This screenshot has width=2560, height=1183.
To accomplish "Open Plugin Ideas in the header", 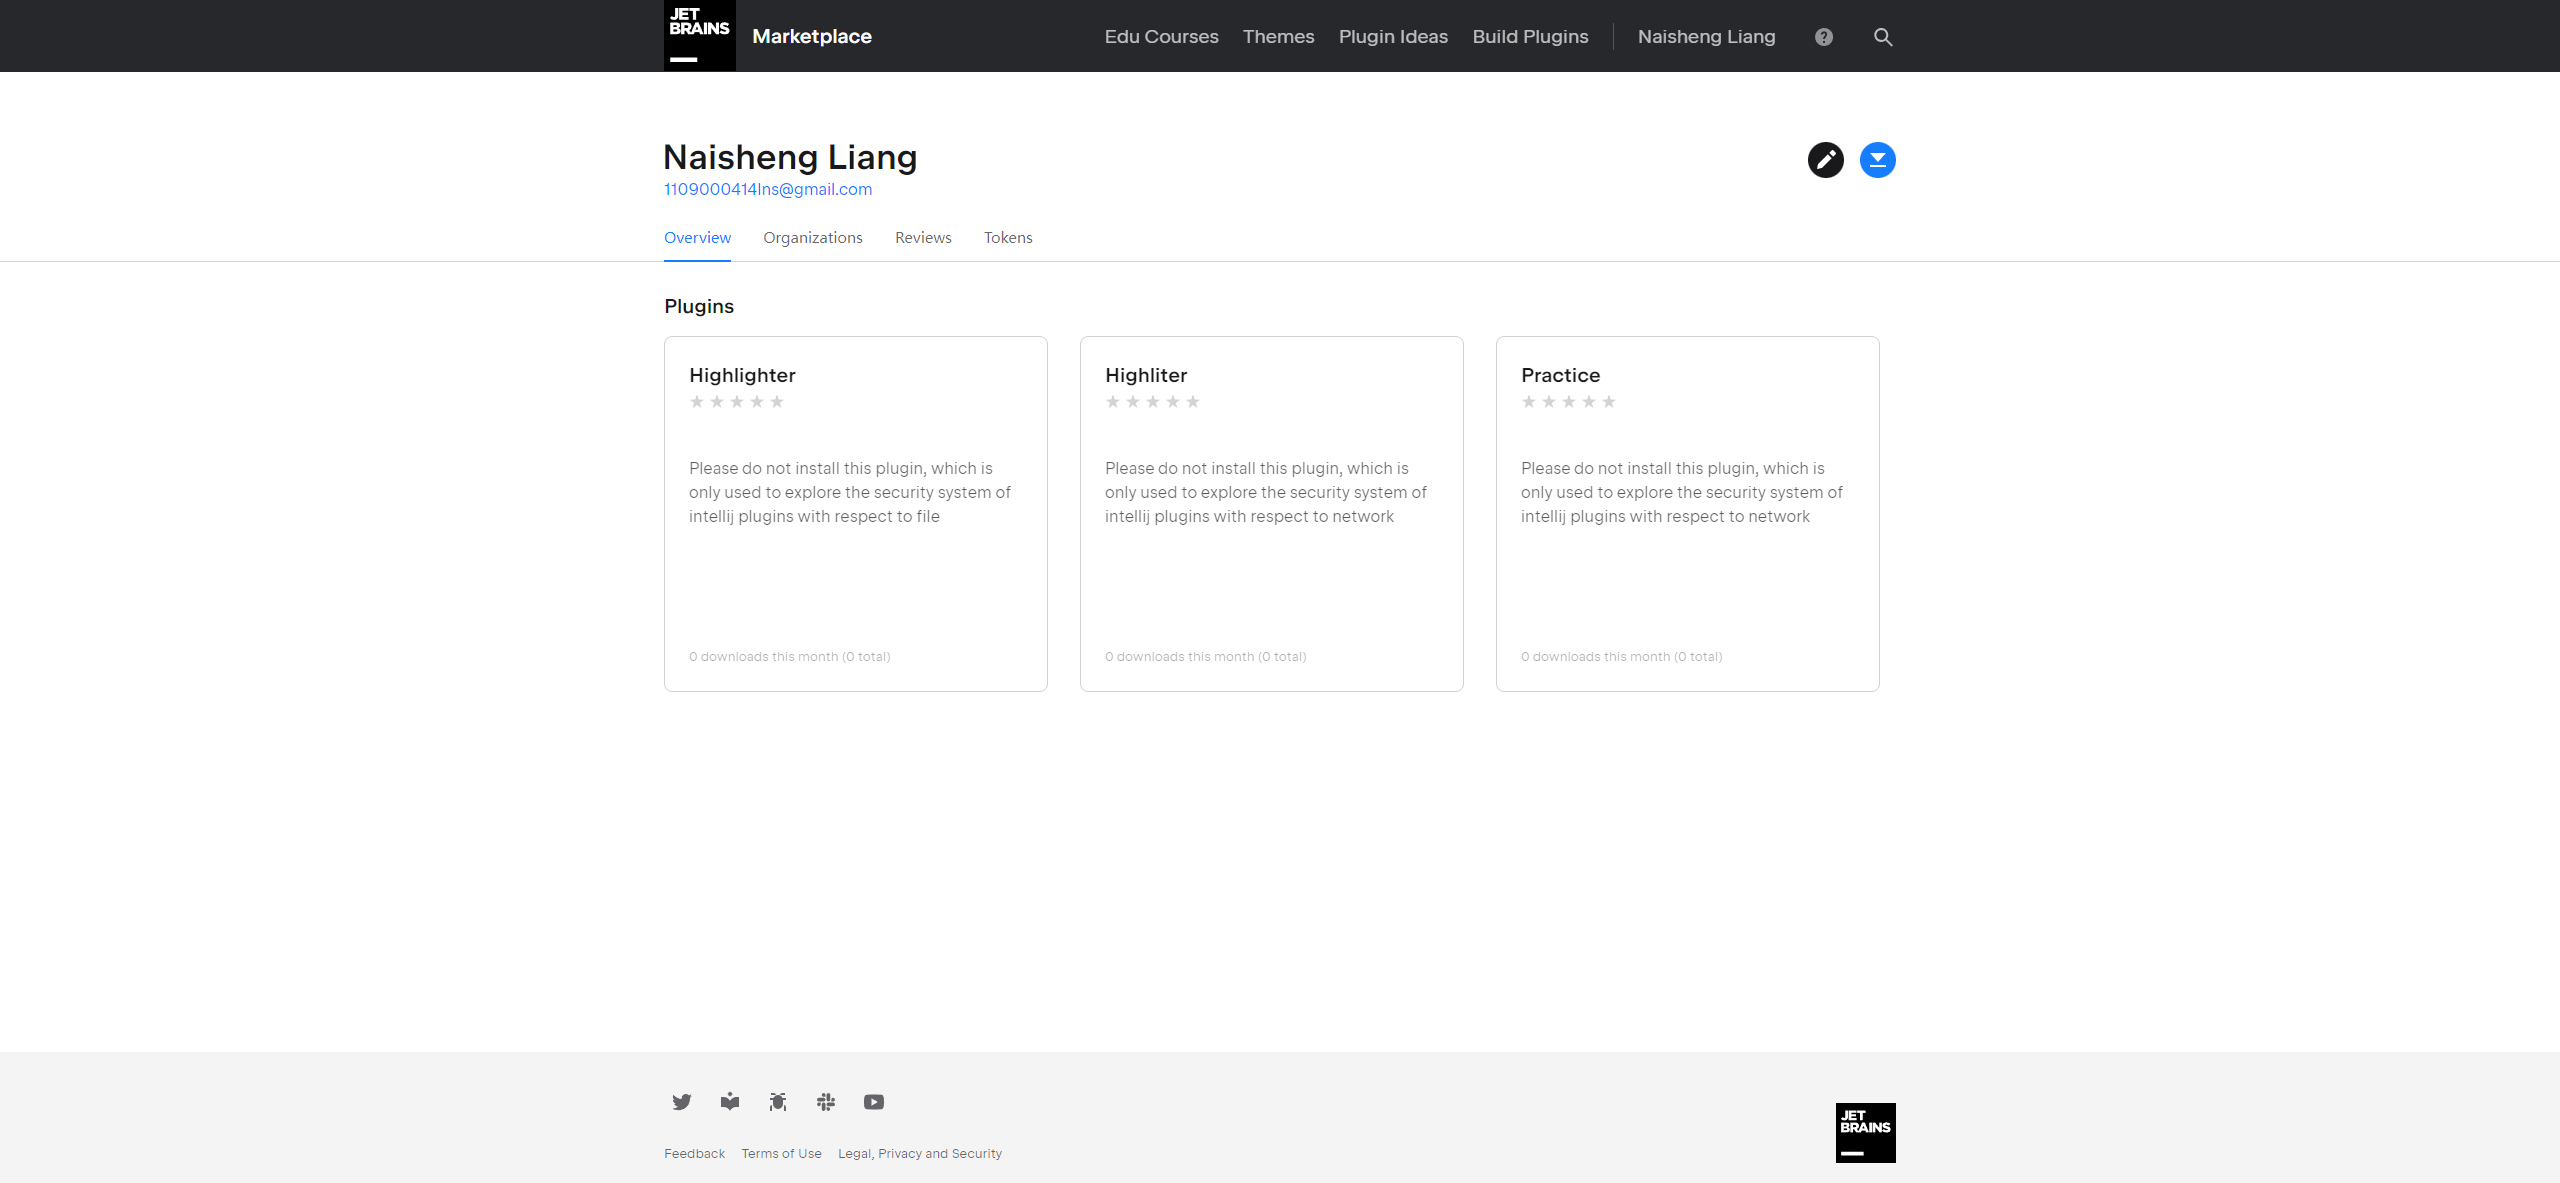I will tap(1394, 37).
